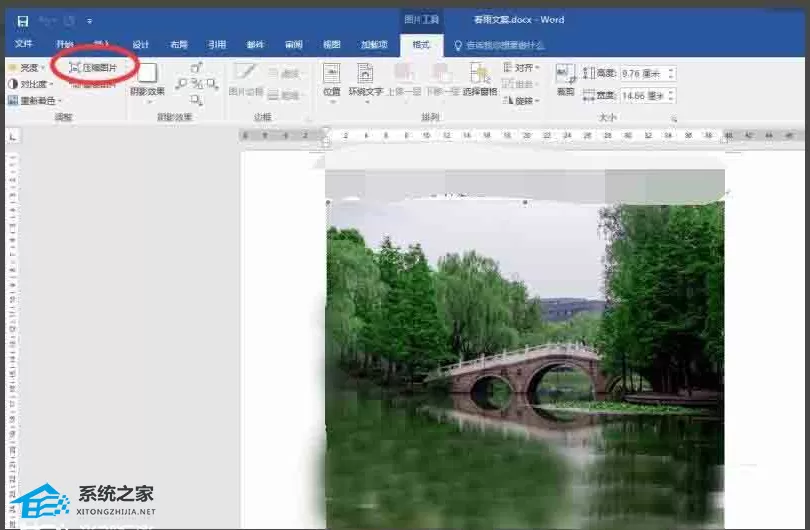Click the Save icon in title bar

pos(23,21)
